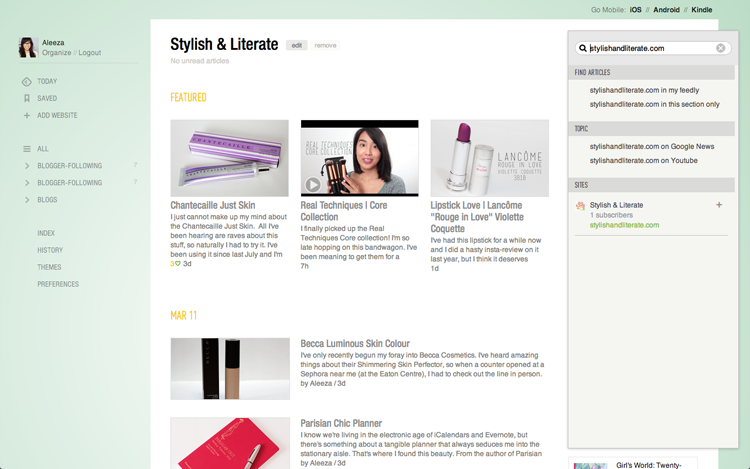The image size is (750, 469).
Task: Click the green stylishandliterate.com site link
Action: click(624, 225)
